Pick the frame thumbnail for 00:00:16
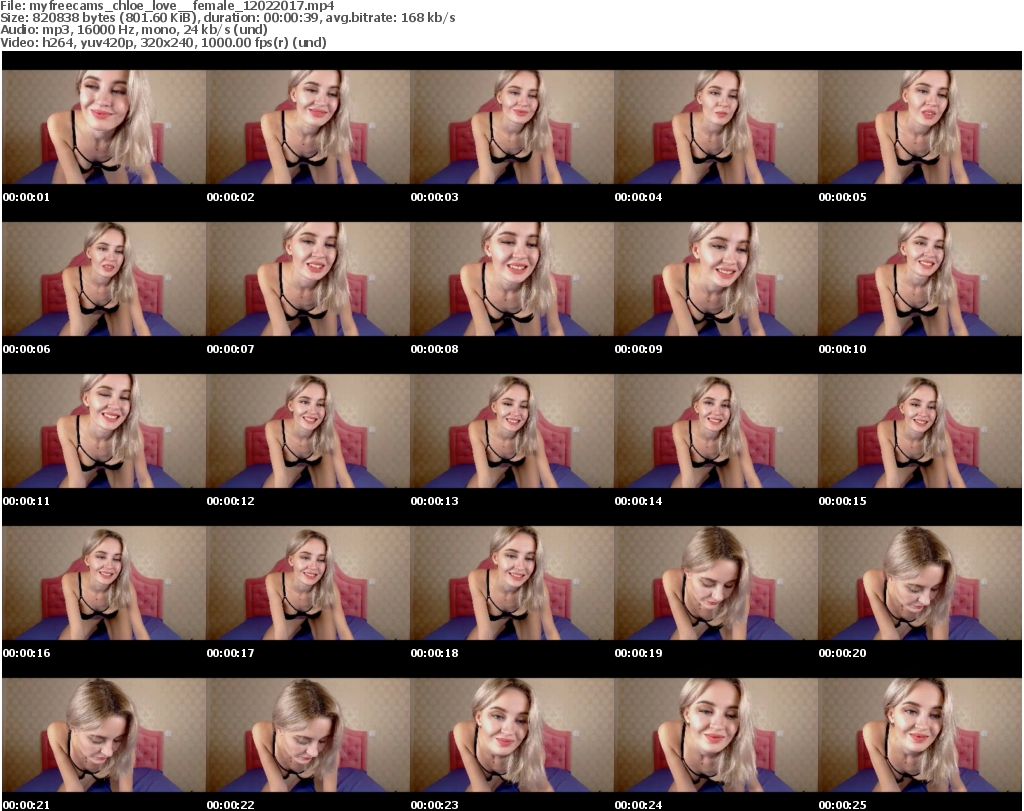This screenshot has height=811, width=1024. (x=104, y=583)
